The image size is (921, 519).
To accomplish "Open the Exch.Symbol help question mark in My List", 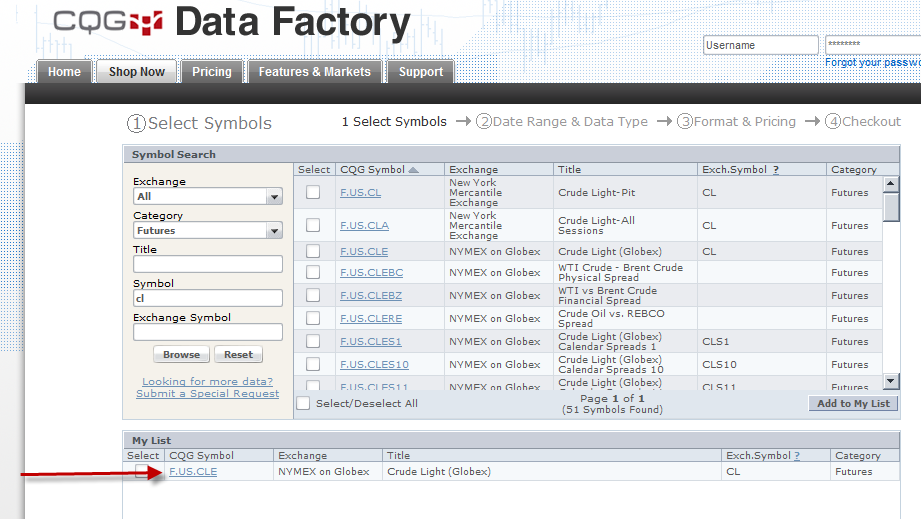I will pos(797,456).
